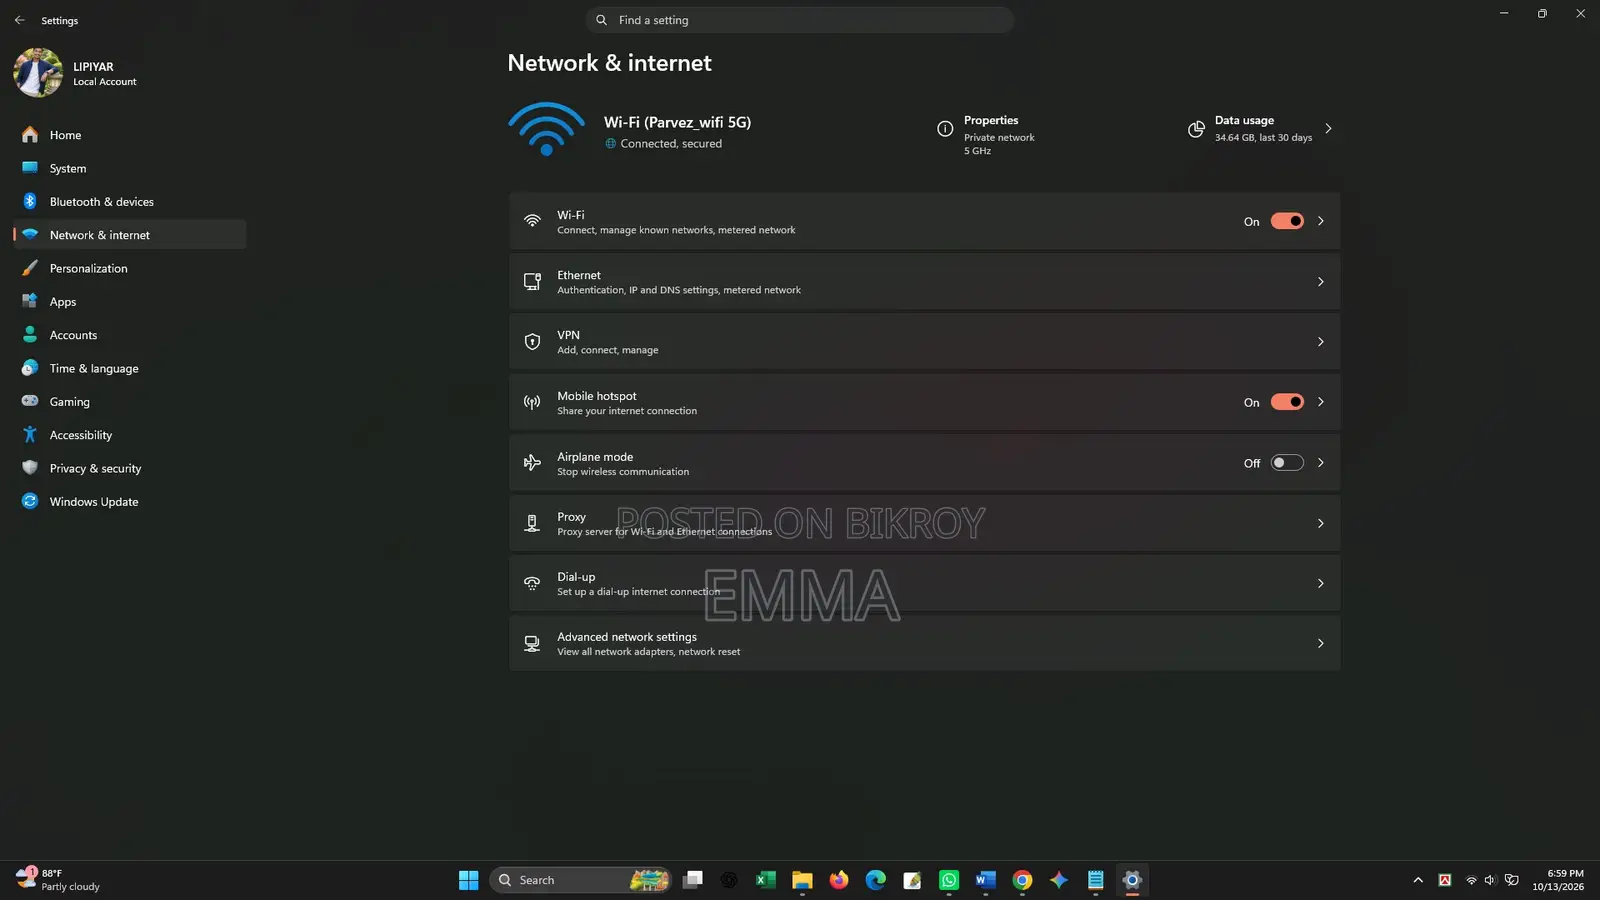Open Windows Update in the sidebar
The image size is (1600, 900).
point(130,502)
